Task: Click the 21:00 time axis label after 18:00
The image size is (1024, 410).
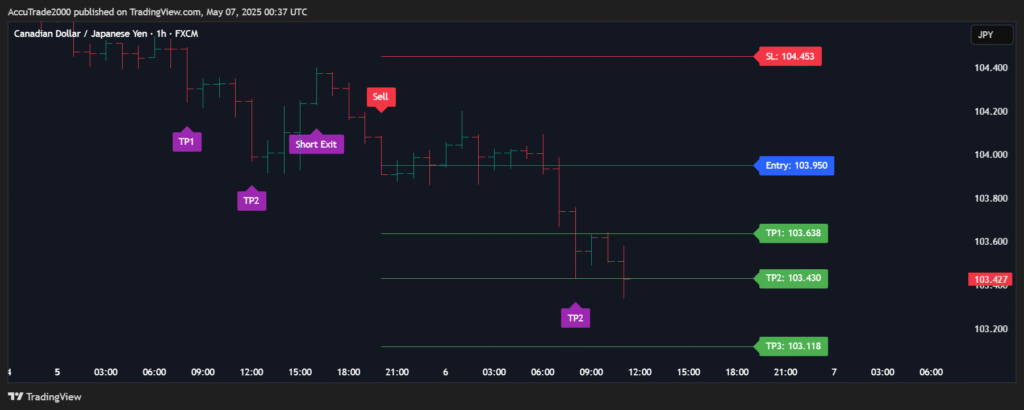Action: tap(397, 372)
